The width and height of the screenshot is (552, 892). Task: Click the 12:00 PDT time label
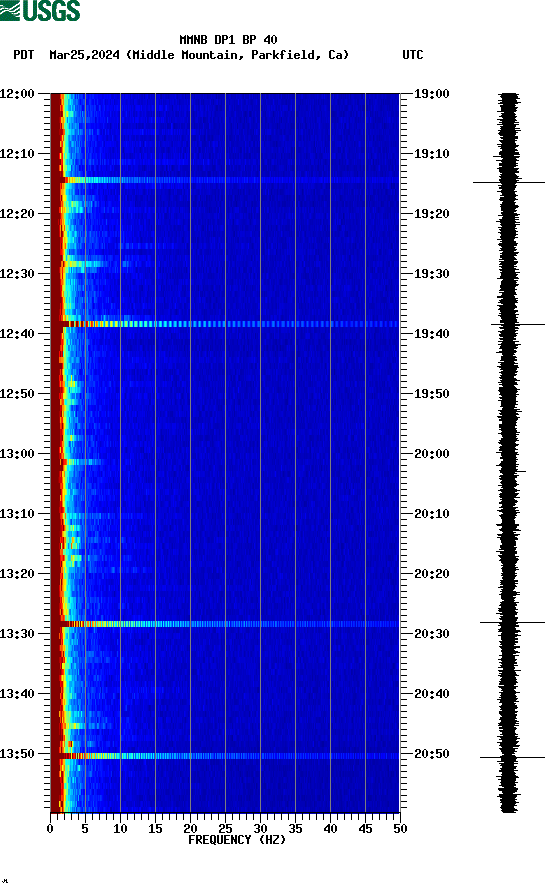coord(17,94)
